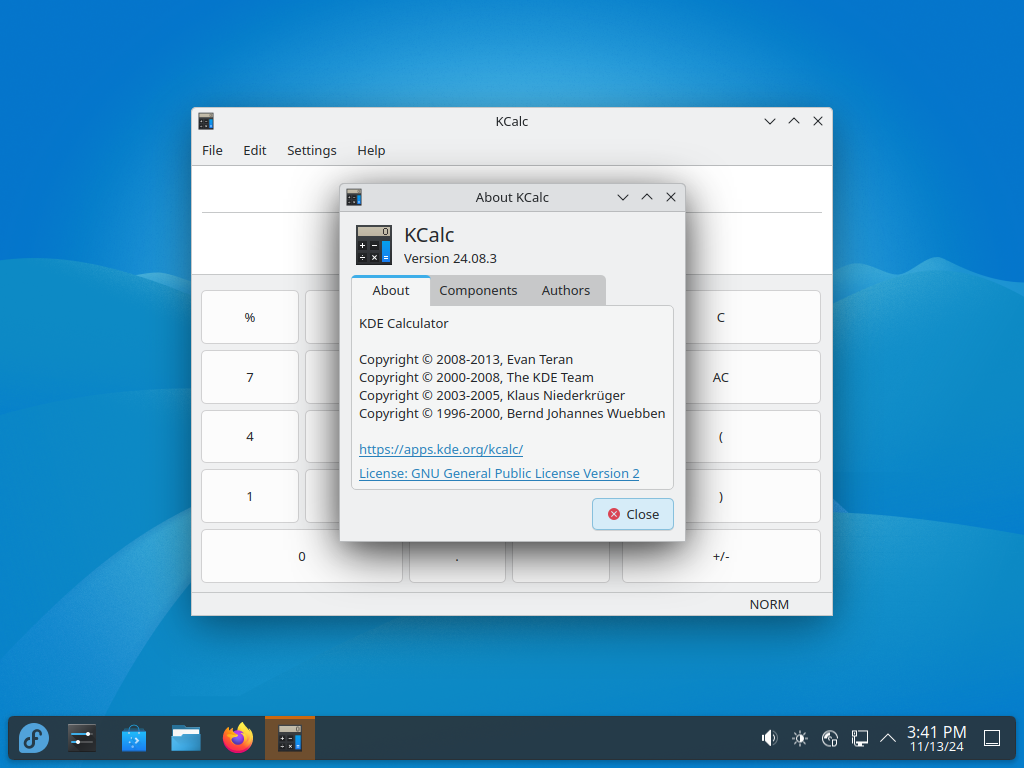Click the Peek at Desktop icon
This screenshot has height=768, width=1024.
click(x=992, y=739)
